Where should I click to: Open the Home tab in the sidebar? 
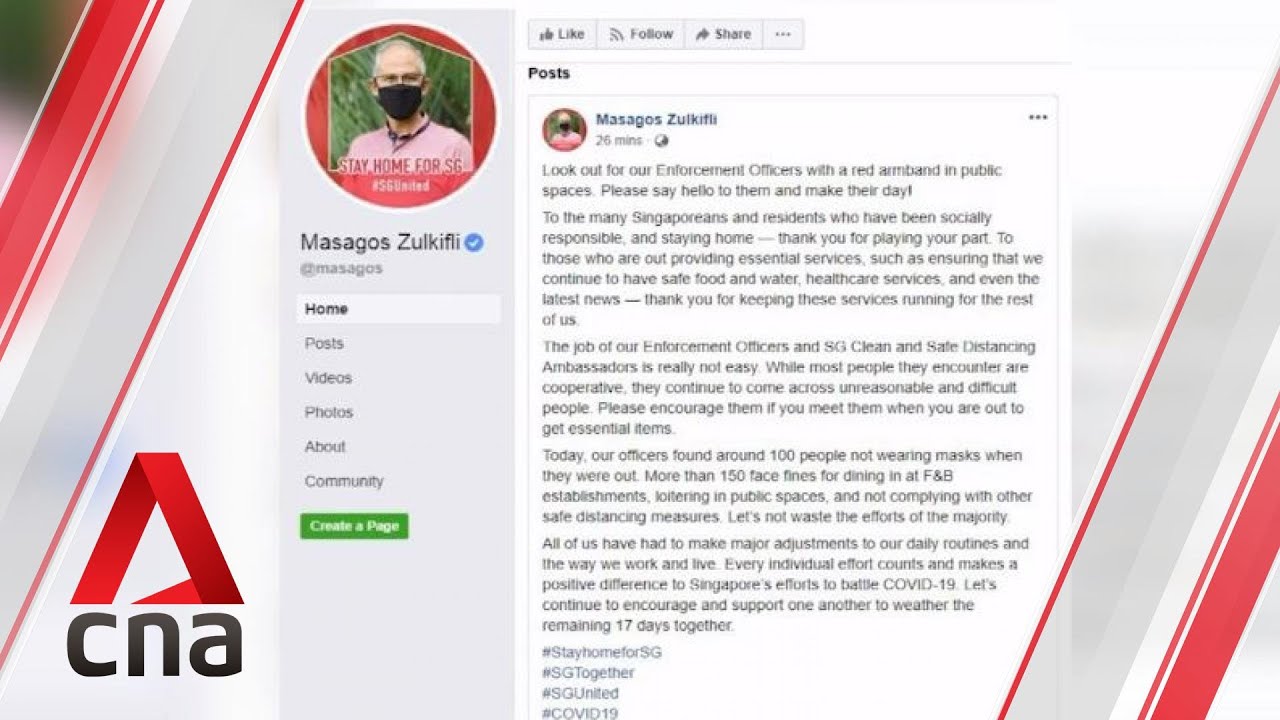tap(398, 309)
